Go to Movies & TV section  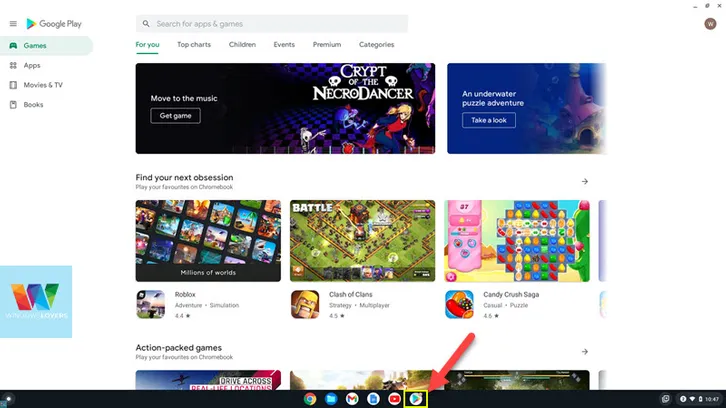click(42, 85)
